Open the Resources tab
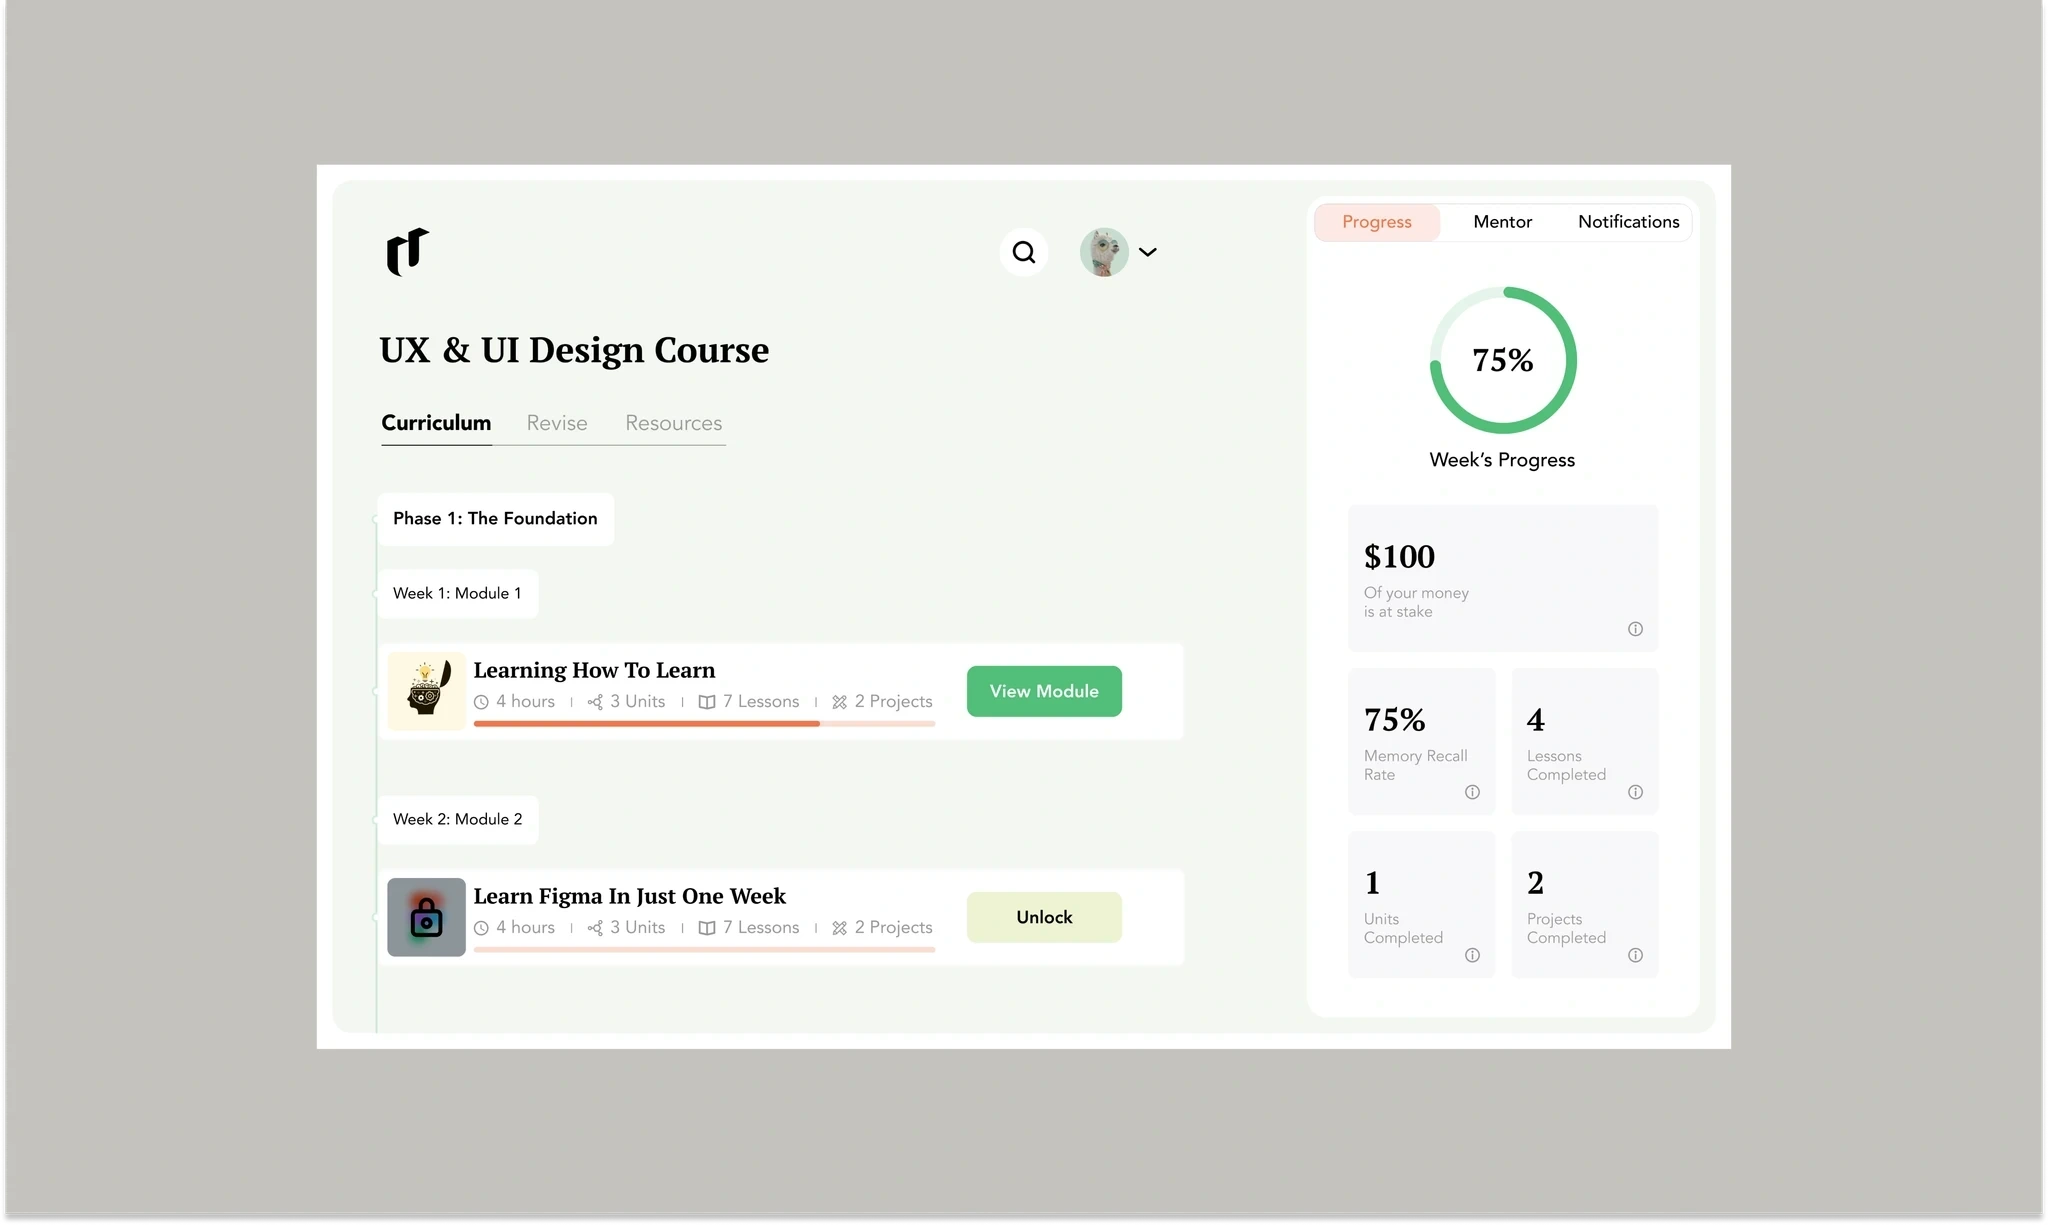 (673, 423)
